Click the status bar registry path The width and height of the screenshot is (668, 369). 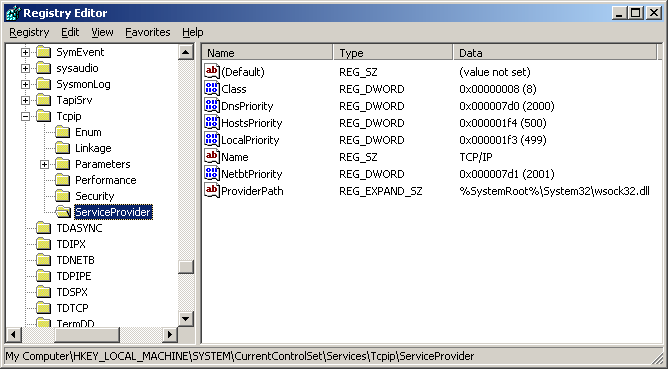point(239,356)
